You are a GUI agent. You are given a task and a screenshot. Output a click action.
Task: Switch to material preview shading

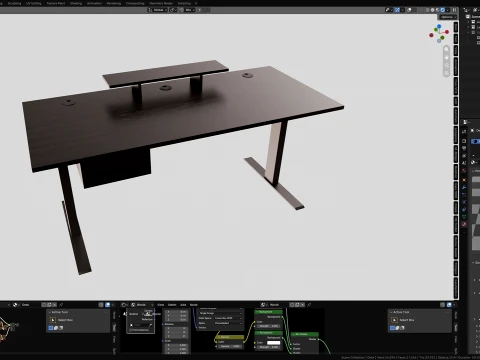(437, 10)
